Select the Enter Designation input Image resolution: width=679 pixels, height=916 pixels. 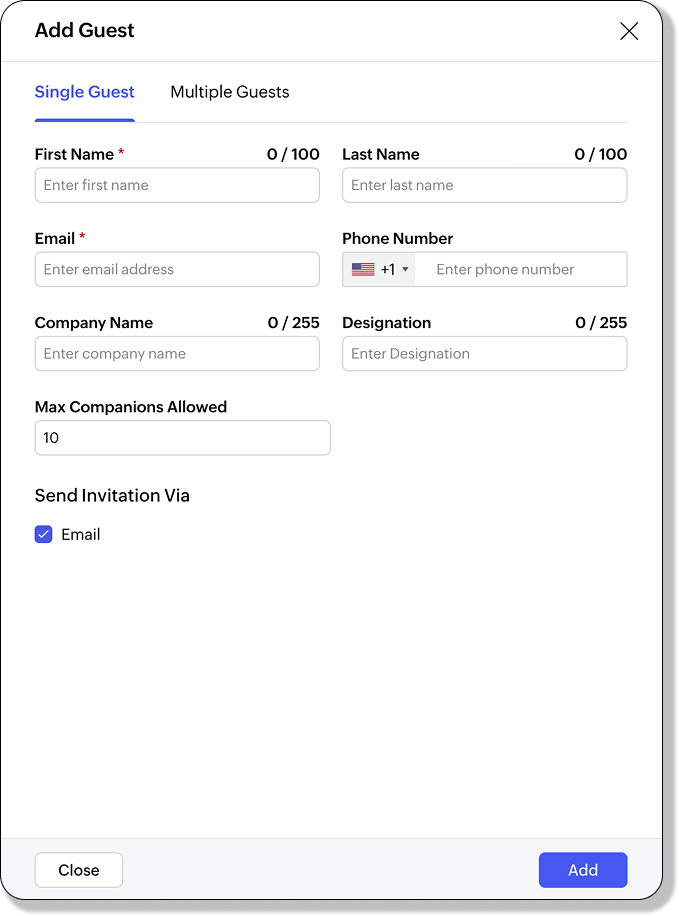pos(484,353)
